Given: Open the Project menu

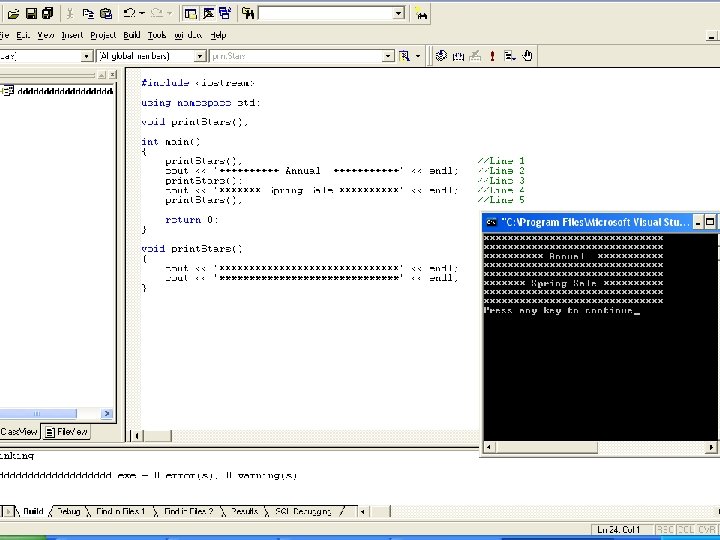Looking at the screenshot, I should coord(103,35).
